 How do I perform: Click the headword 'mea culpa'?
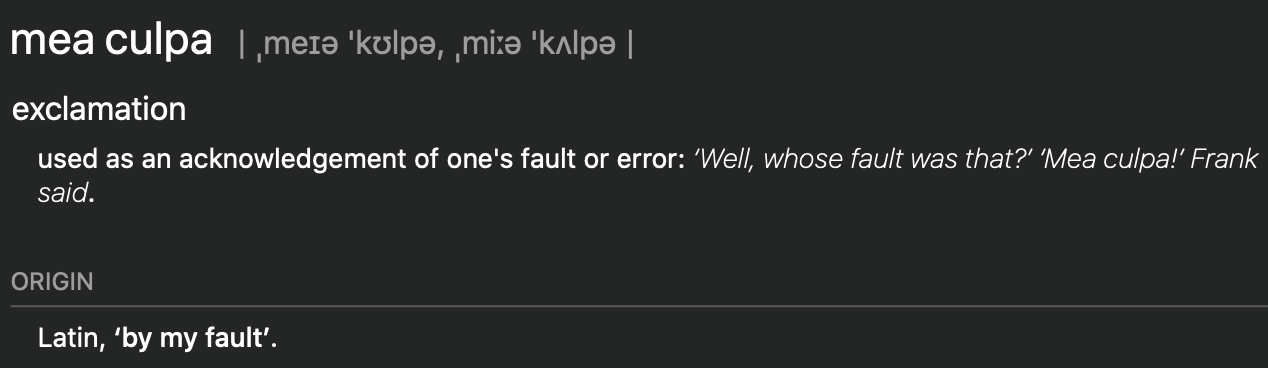pyautogui.click(x=110, y=42)
